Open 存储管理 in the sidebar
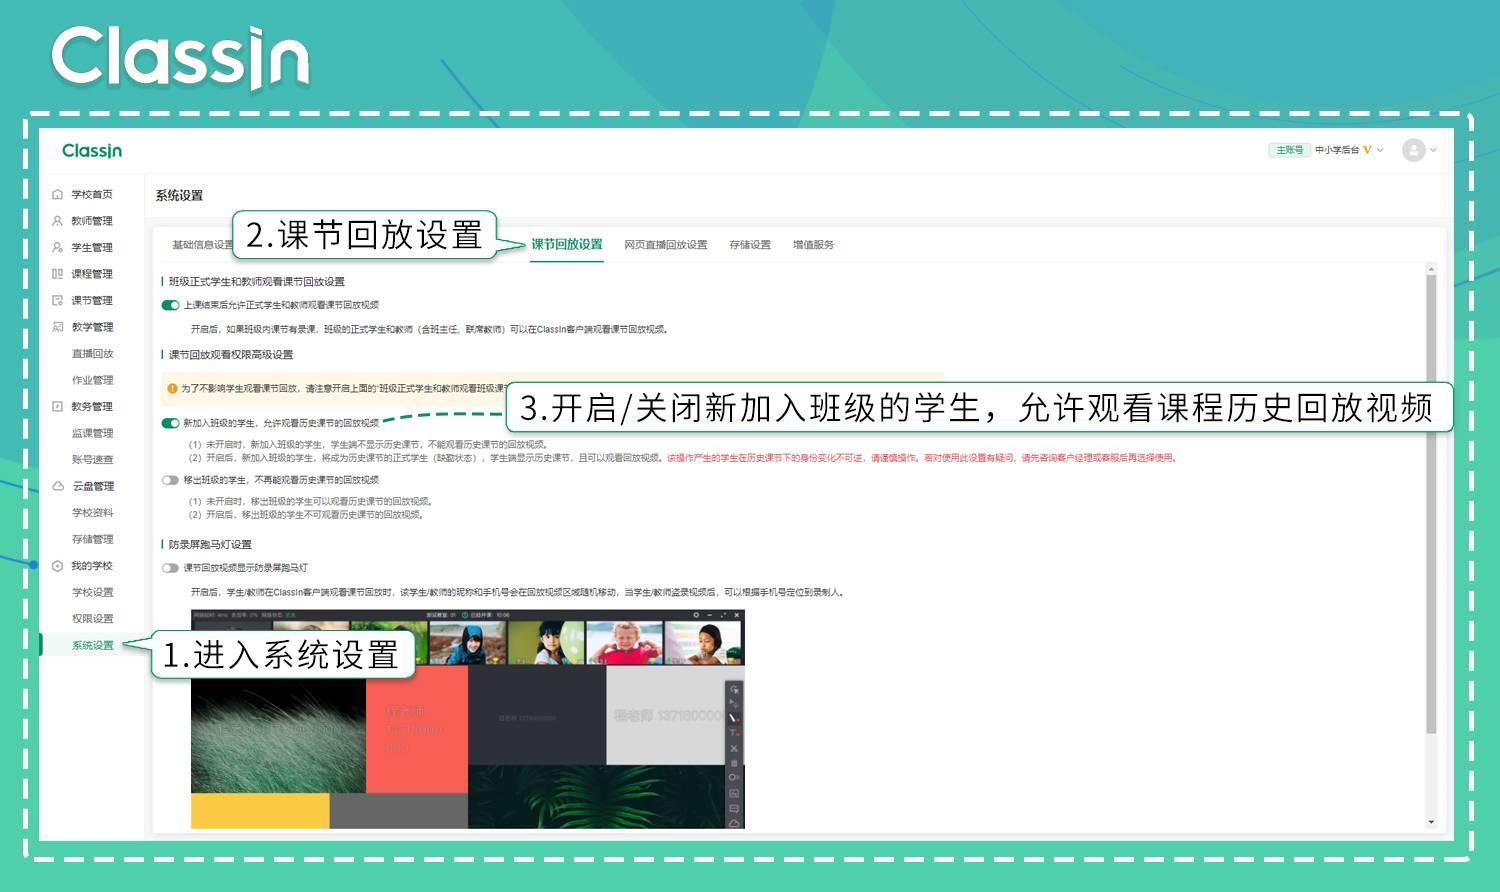This screenshot has width=1500, height=892. [92, 539]
